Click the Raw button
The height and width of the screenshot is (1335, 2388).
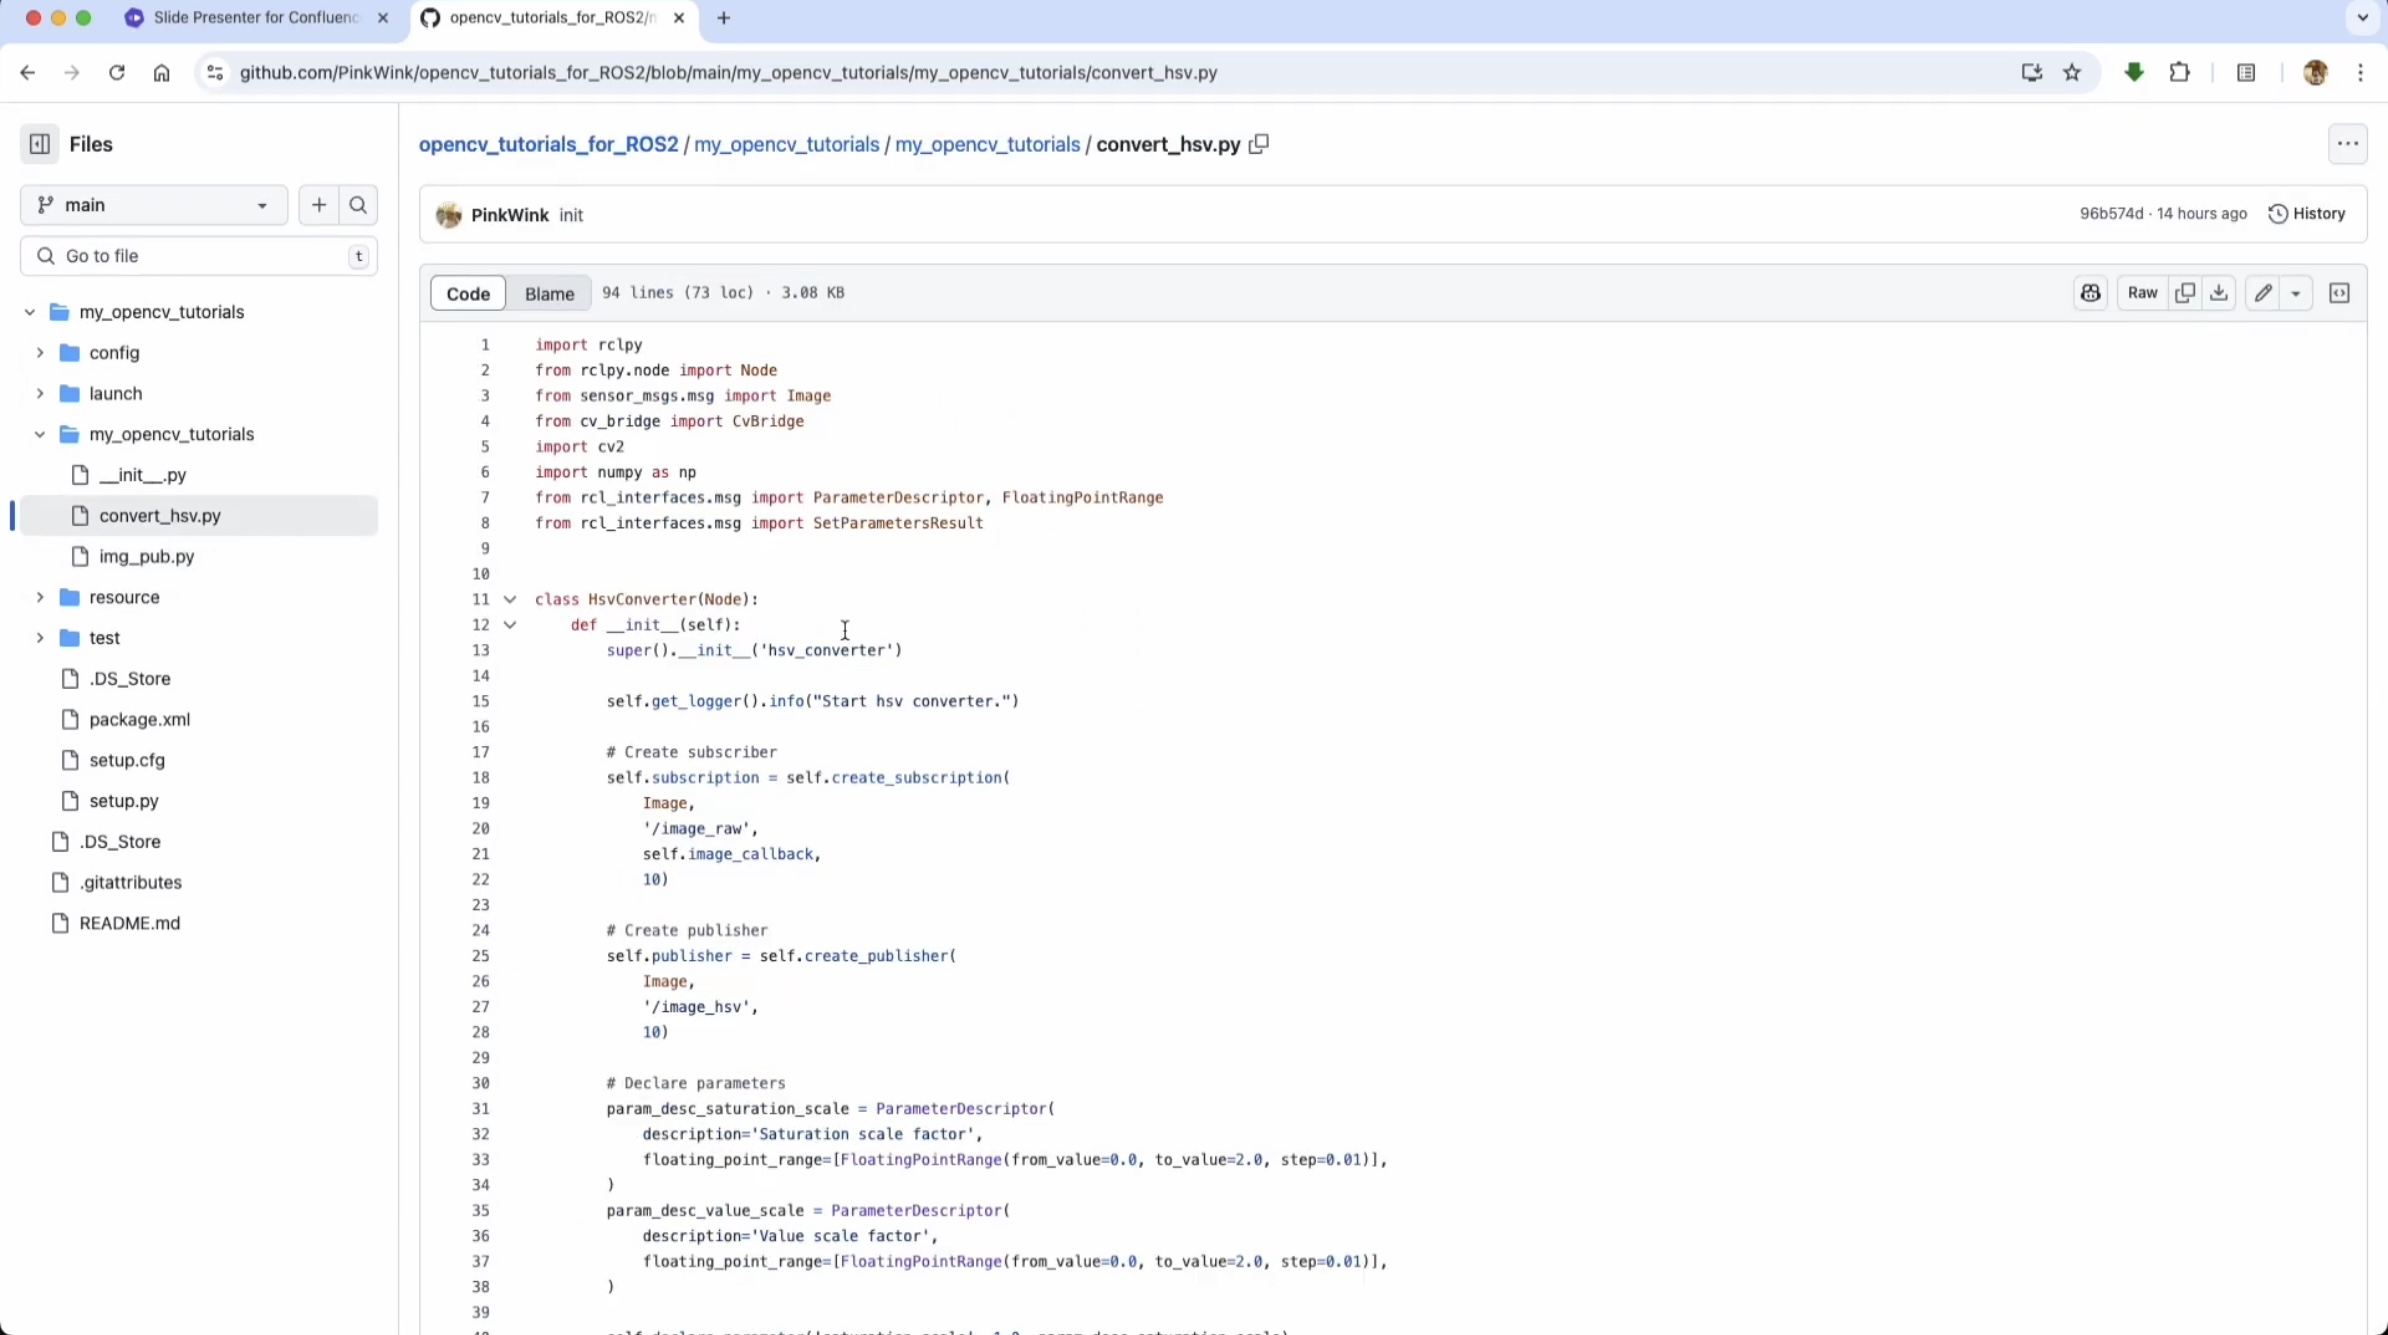[2142, 293]
